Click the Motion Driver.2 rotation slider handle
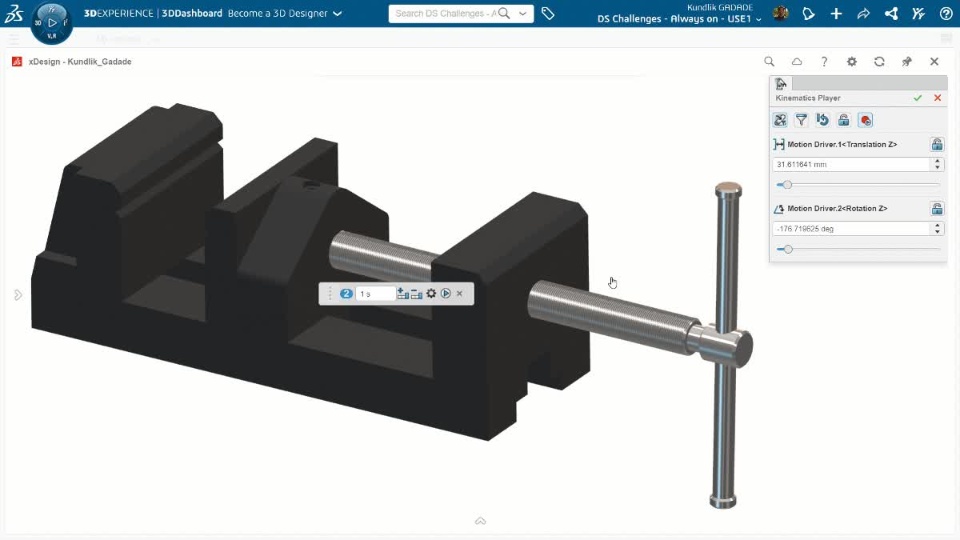This screenshot has width=960, height=540. click(x=788, y=249)
